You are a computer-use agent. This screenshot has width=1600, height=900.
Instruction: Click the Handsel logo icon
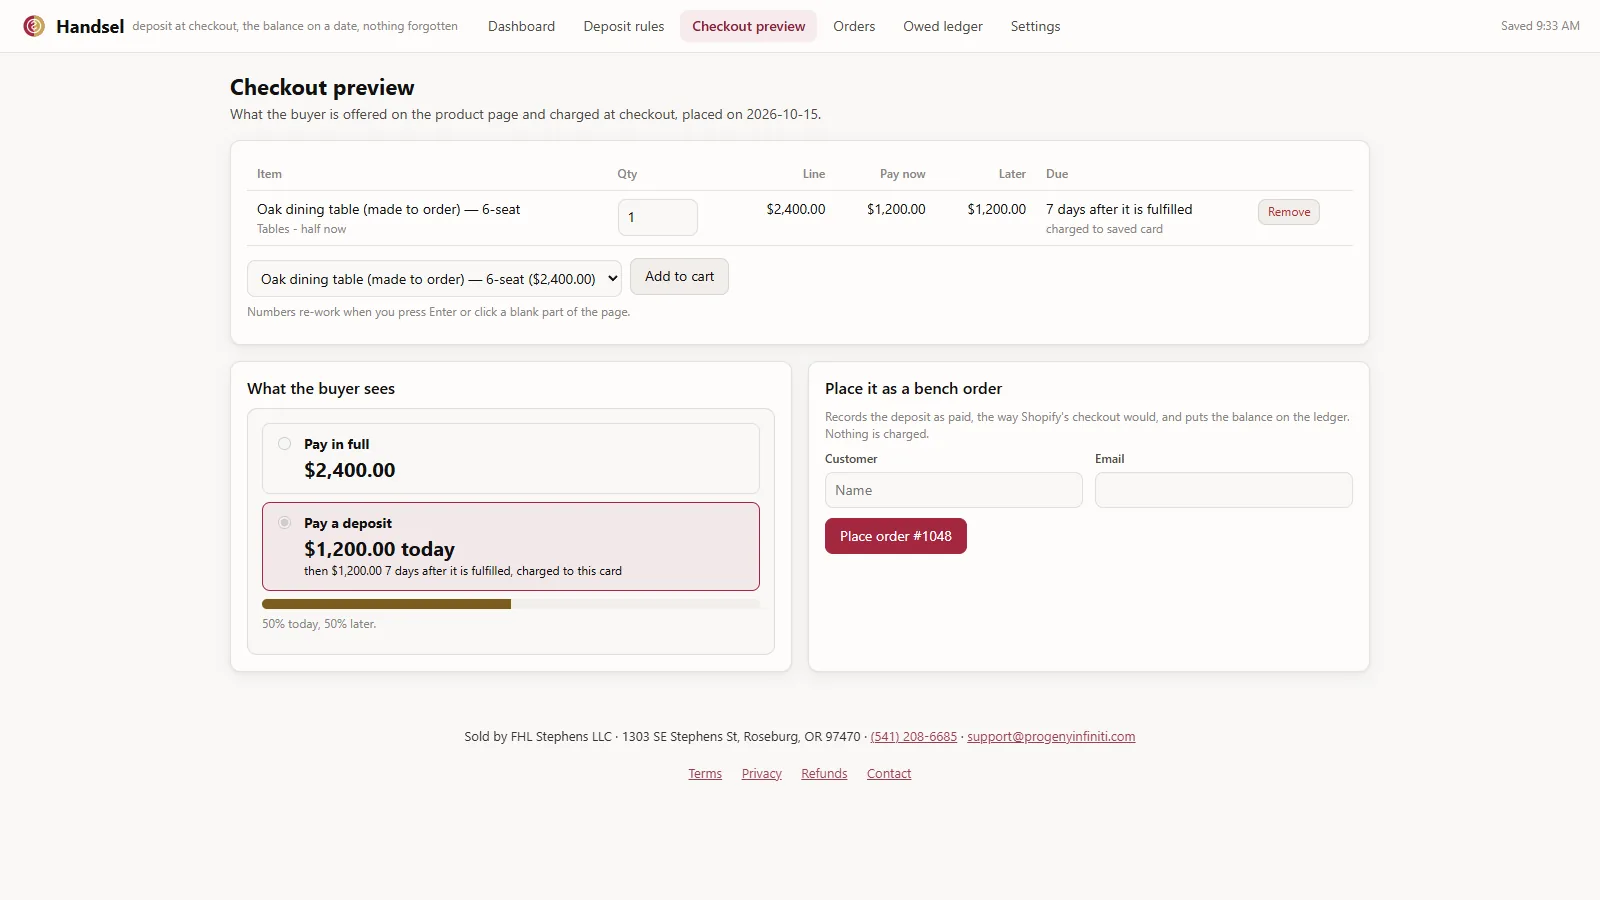34,26
